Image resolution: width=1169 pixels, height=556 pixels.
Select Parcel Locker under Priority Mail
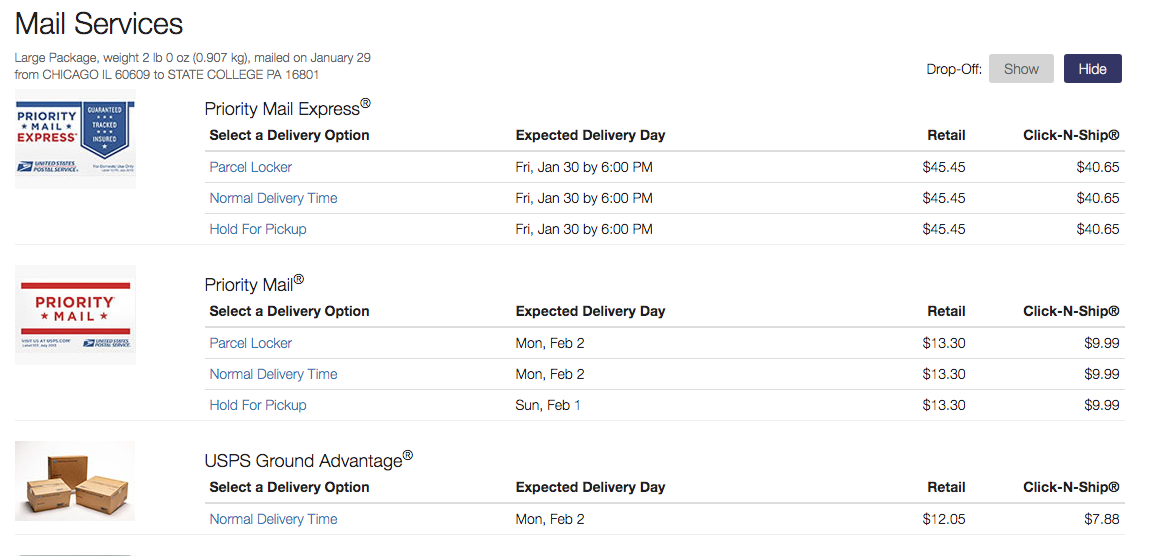[x=251, y=343]
